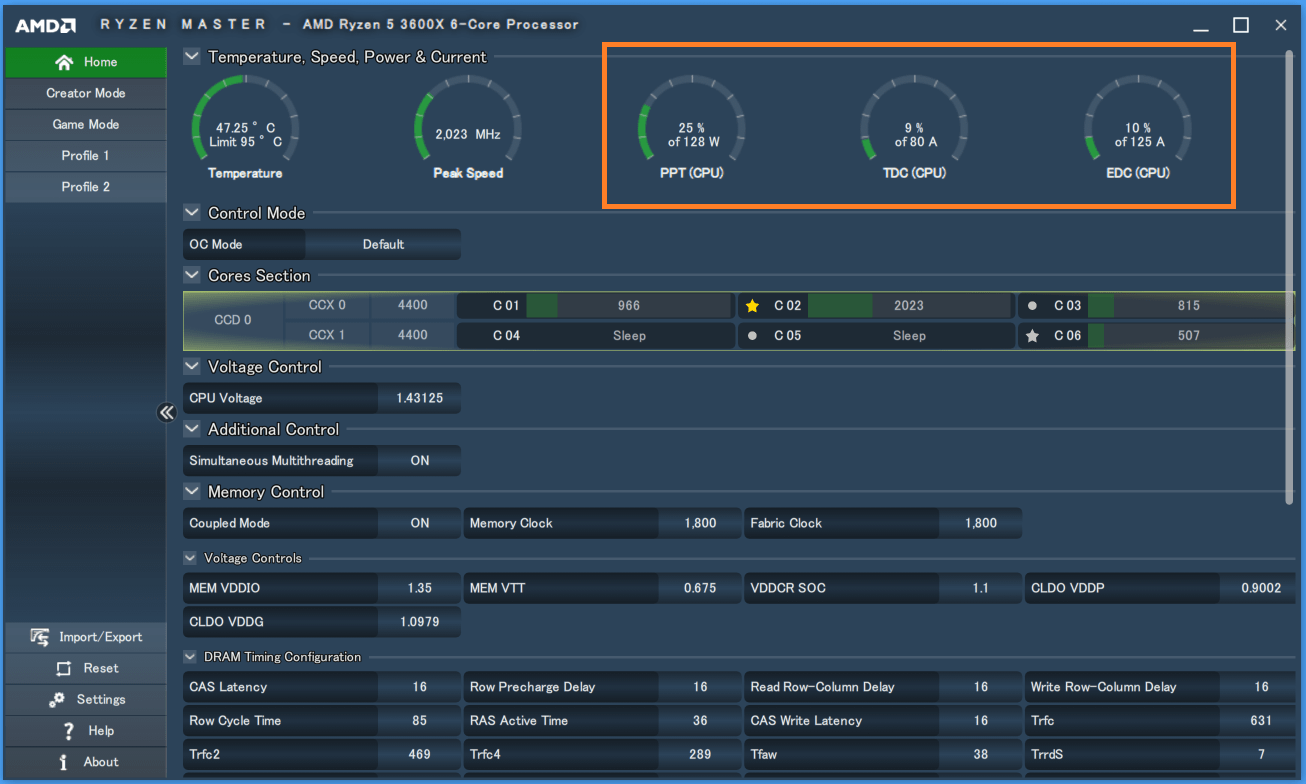Click the C 02 core speed bar

pos(909,306)
